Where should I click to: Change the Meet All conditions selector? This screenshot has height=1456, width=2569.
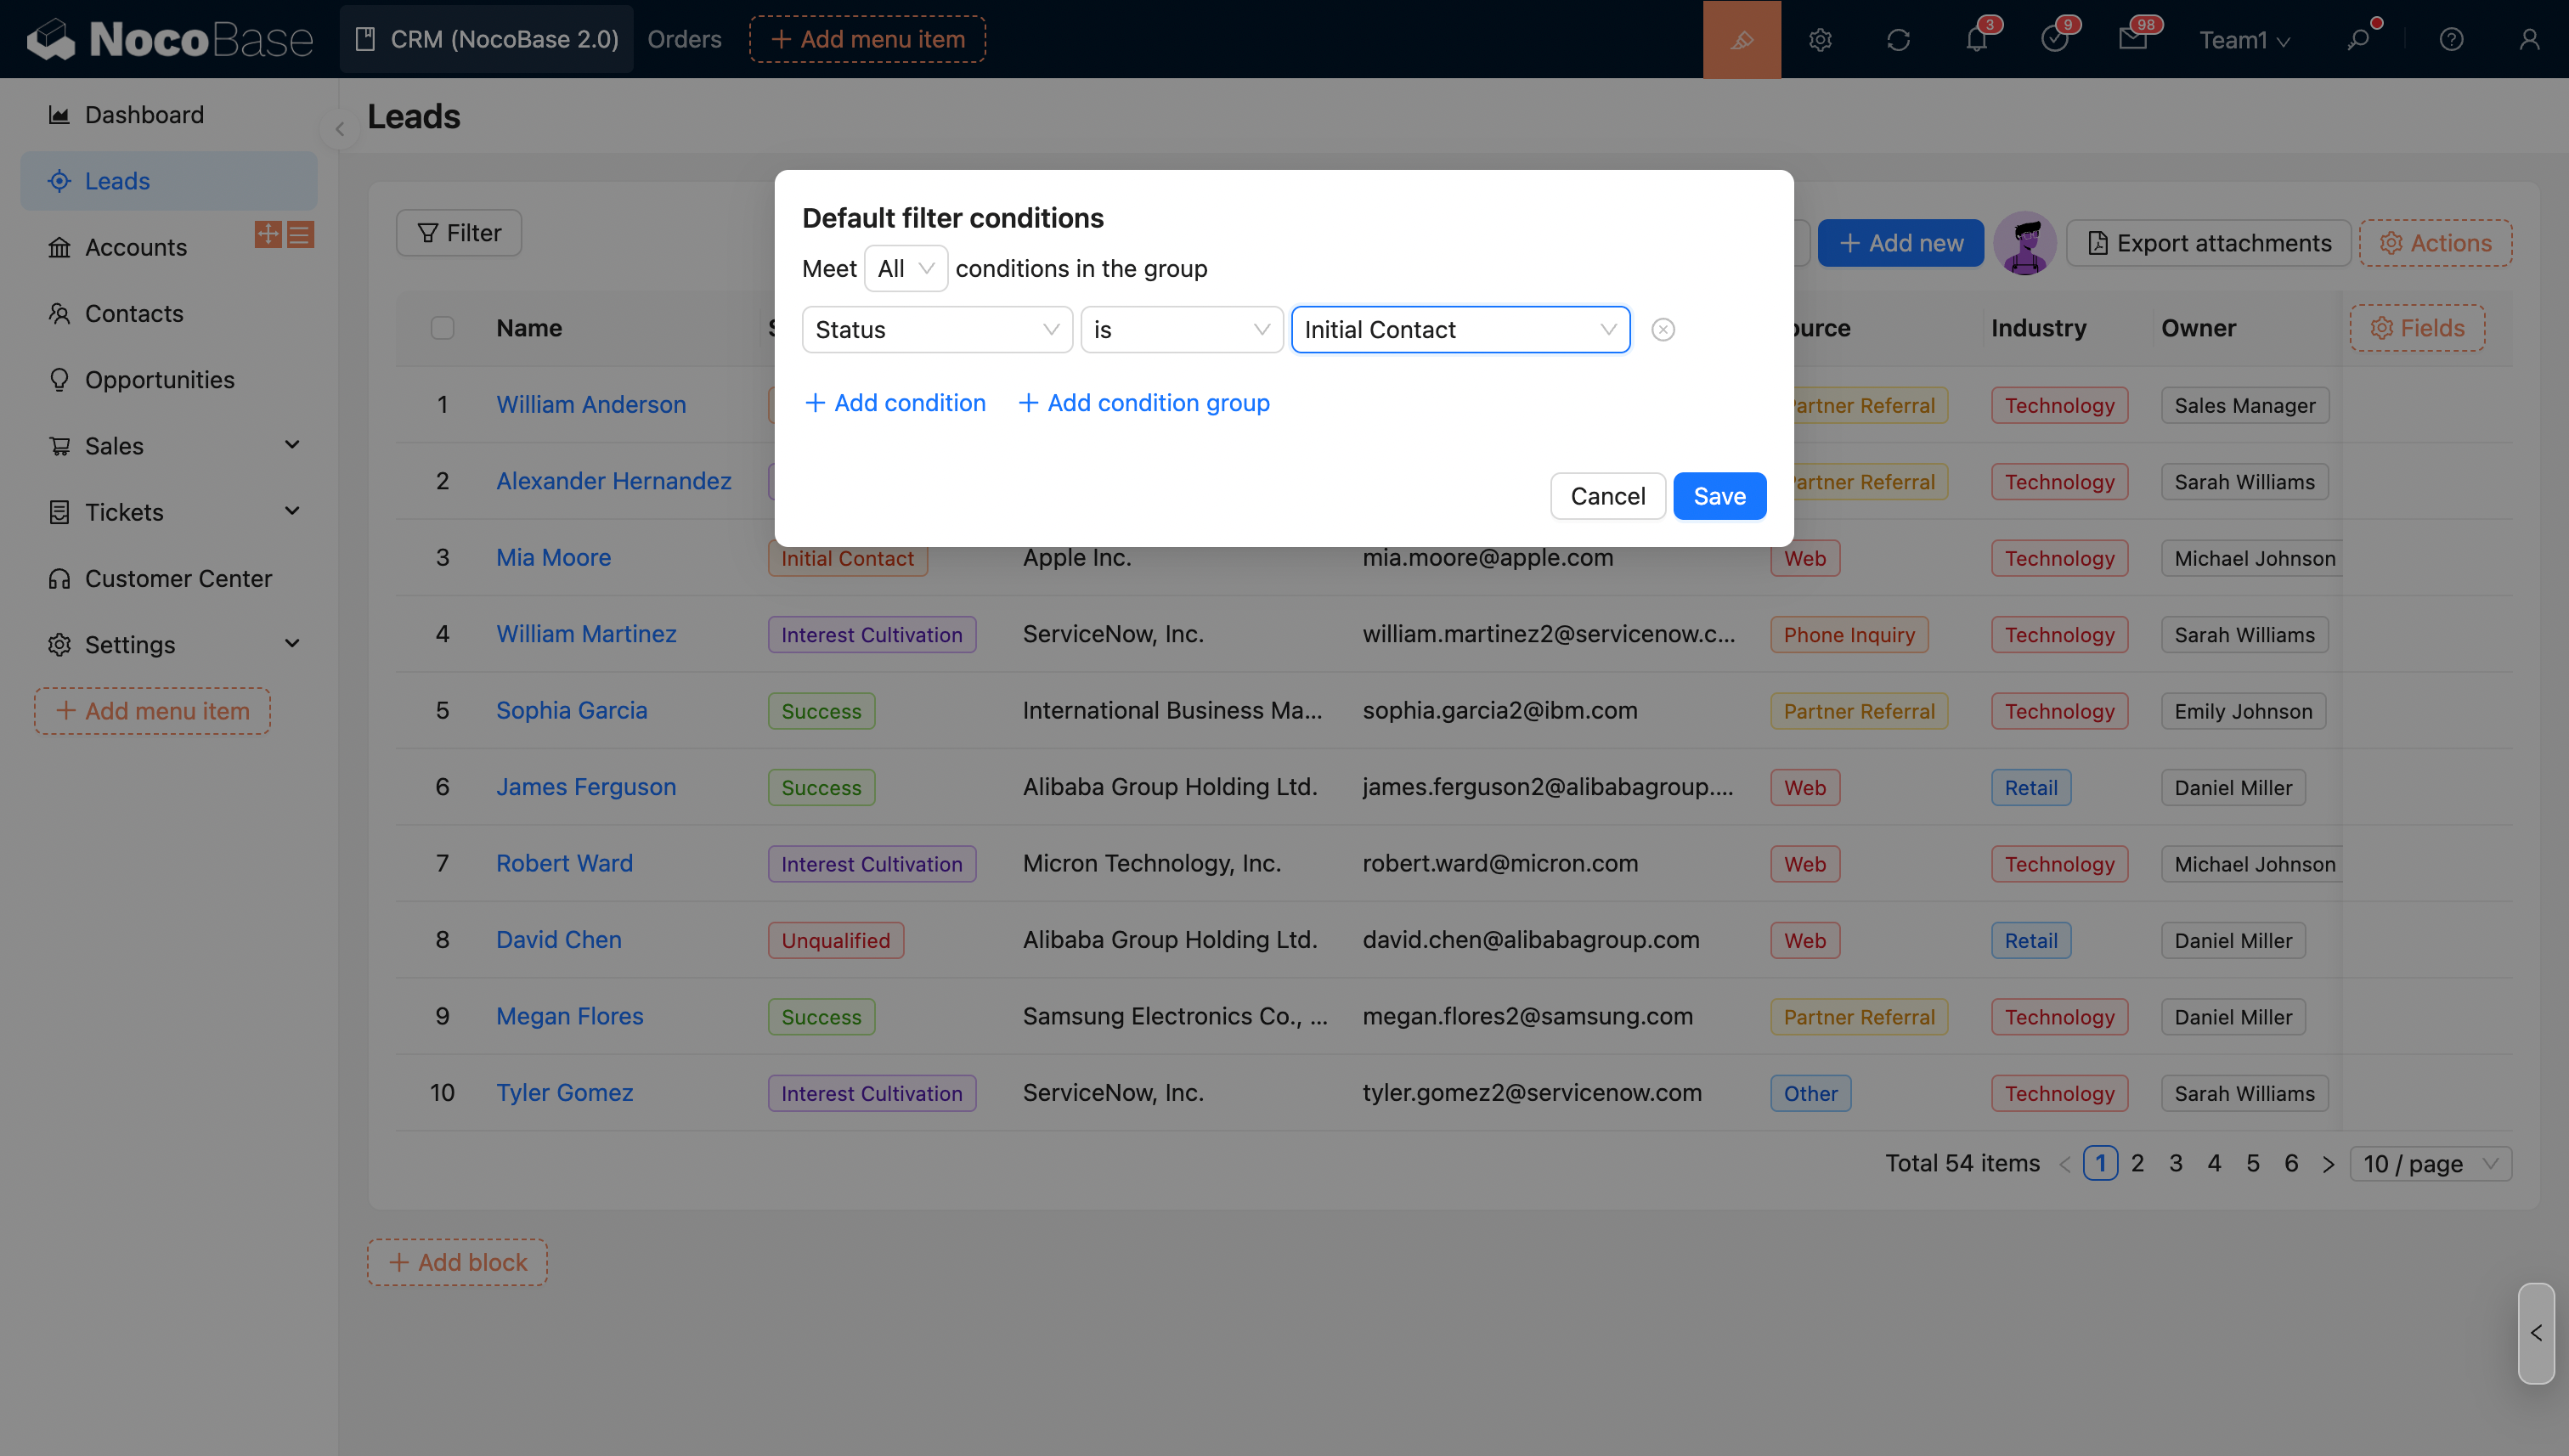click(x=905, y=268)
